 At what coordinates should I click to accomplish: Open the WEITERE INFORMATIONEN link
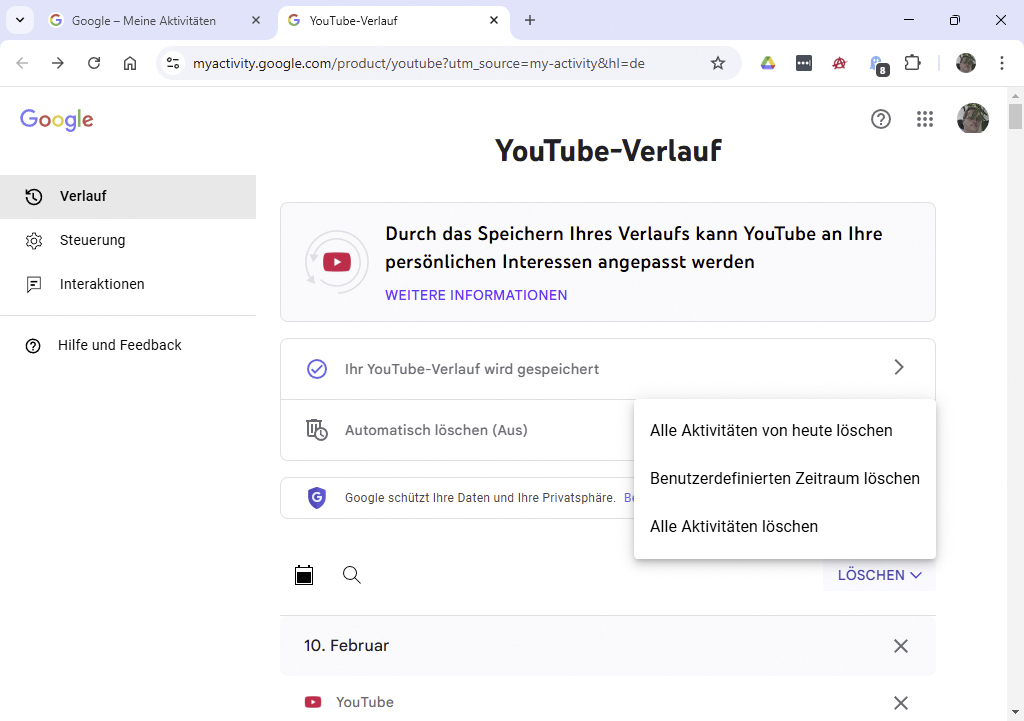tap(476, 295)
